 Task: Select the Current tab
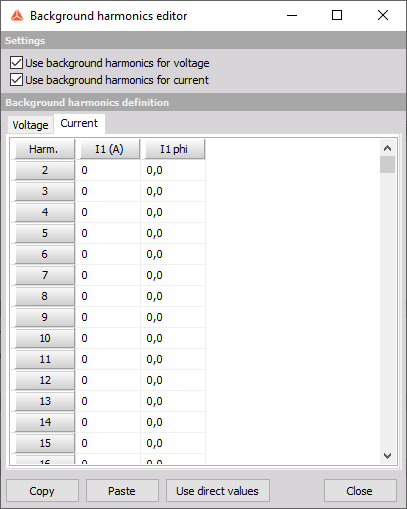point(79,123)
